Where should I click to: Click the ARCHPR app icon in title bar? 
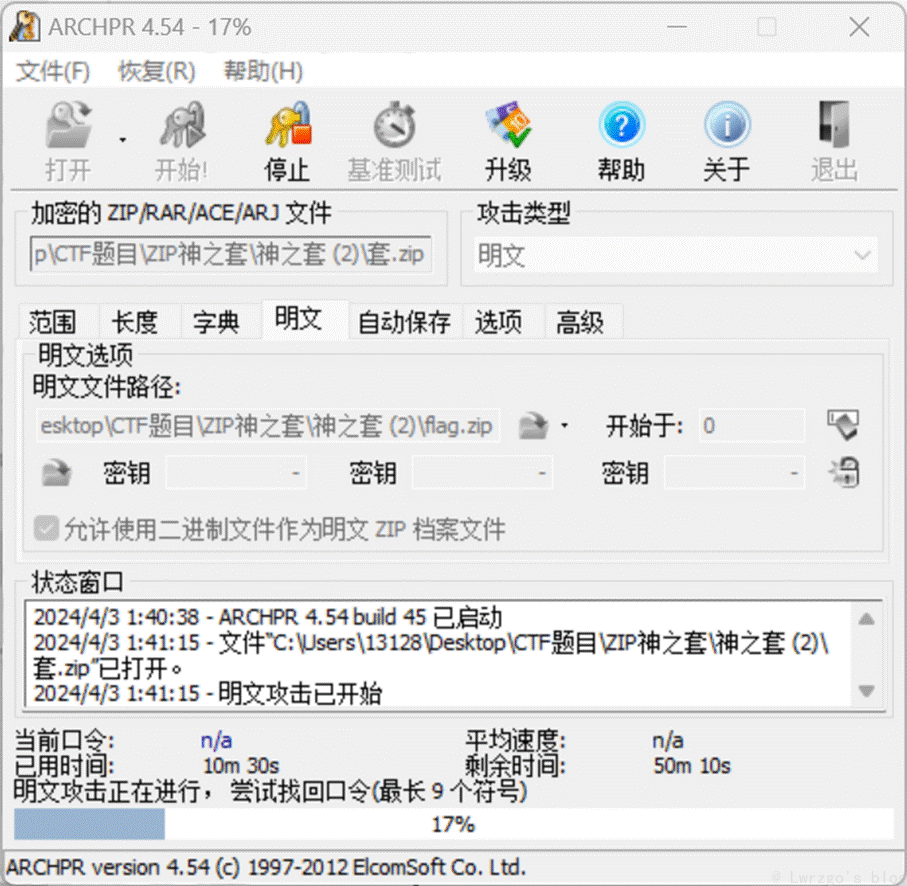click(24, 27)
